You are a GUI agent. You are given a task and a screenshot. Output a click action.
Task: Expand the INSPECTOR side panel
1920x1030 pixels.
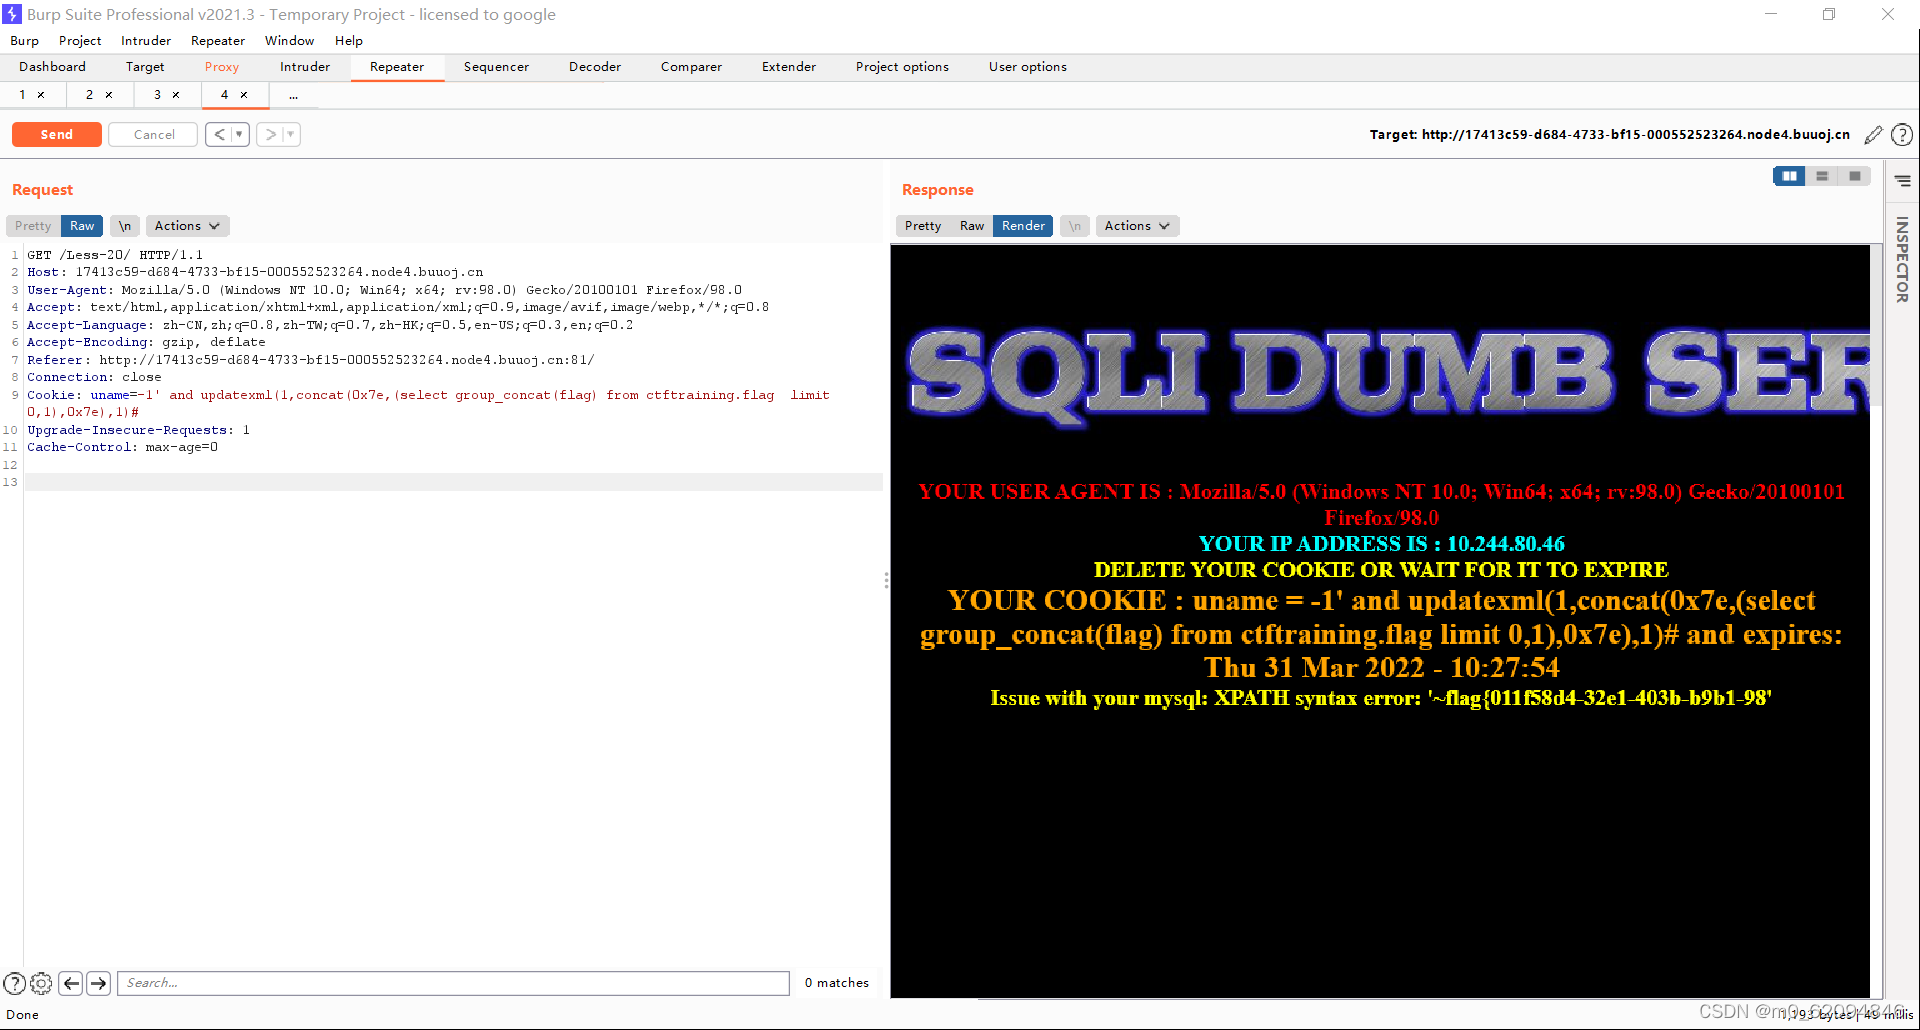coord(1902,260)
